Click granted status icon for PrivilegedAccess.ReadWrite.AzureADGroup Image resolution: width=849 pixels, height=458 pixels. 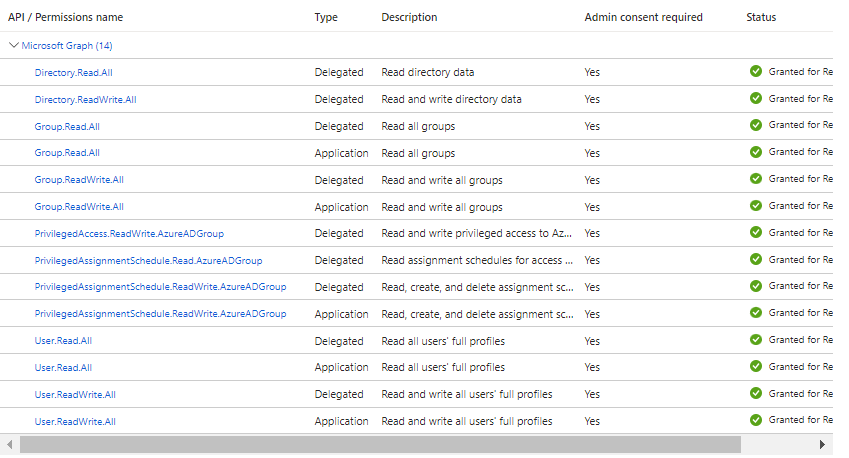(756, 232)
